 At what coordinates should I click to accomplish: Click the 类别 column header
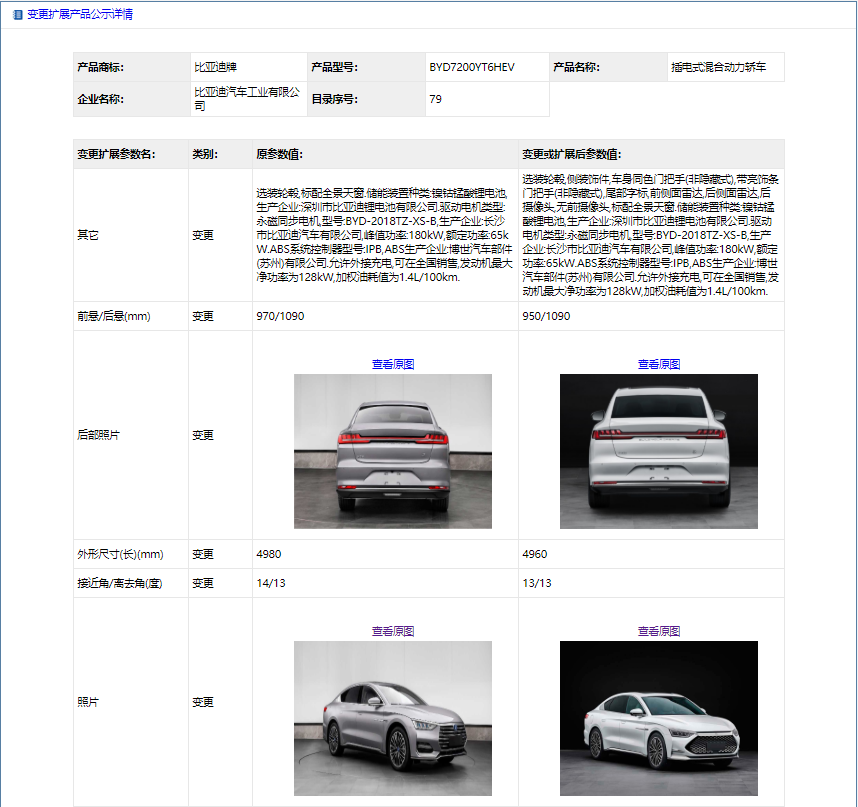click(x=205, y=154)
